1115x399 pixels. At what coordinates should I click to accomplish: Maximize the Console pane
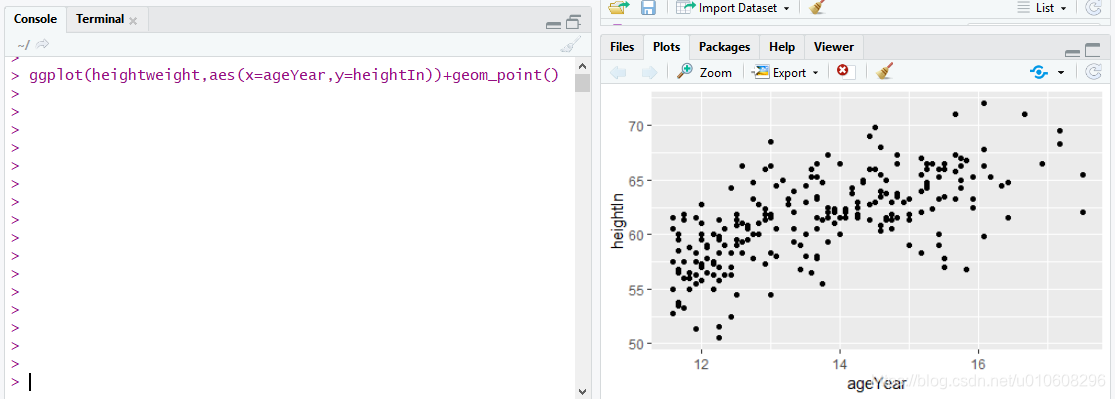pos(573,23)
